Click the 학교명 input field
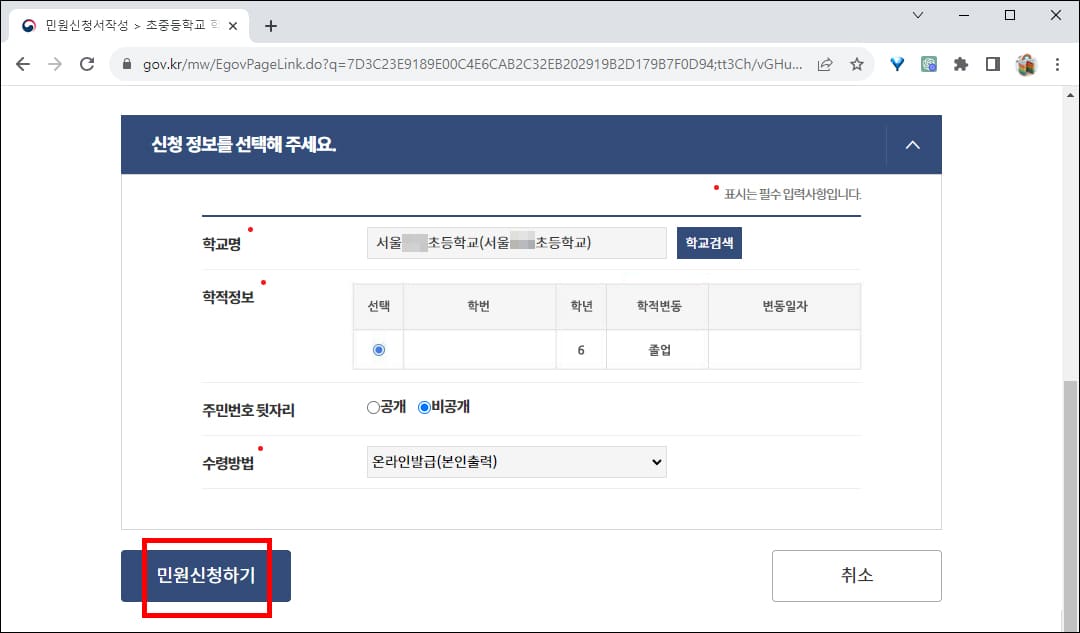Viewport: 1080px width, 633px height. (516, 242)
